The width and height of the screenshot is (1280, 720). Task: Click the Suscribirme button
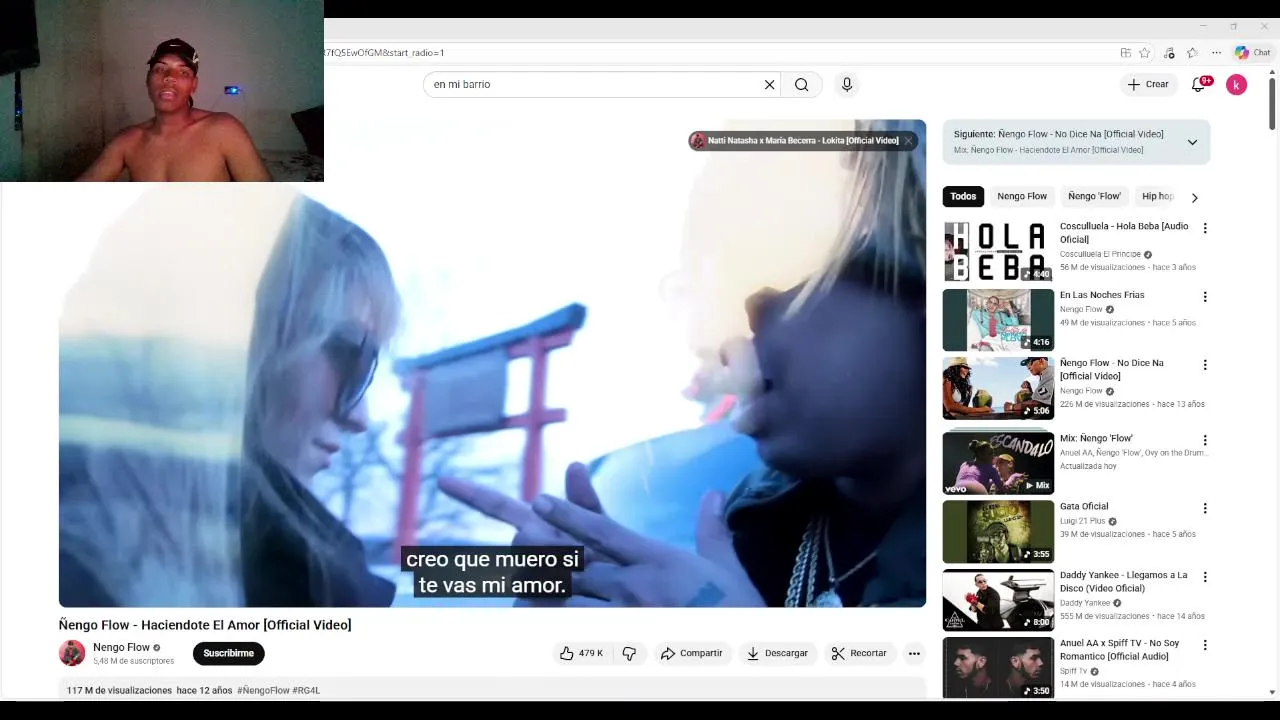pyautogui.click(x=229, y=653)
